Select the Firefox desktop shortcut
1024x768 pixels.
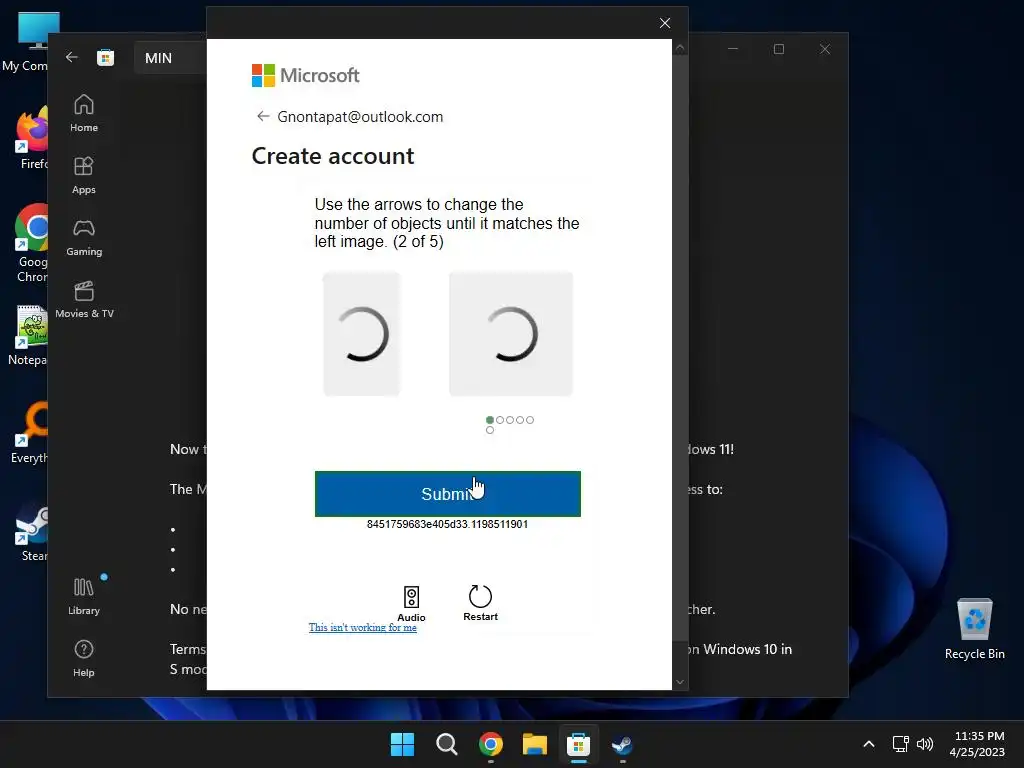coord(30,138)
